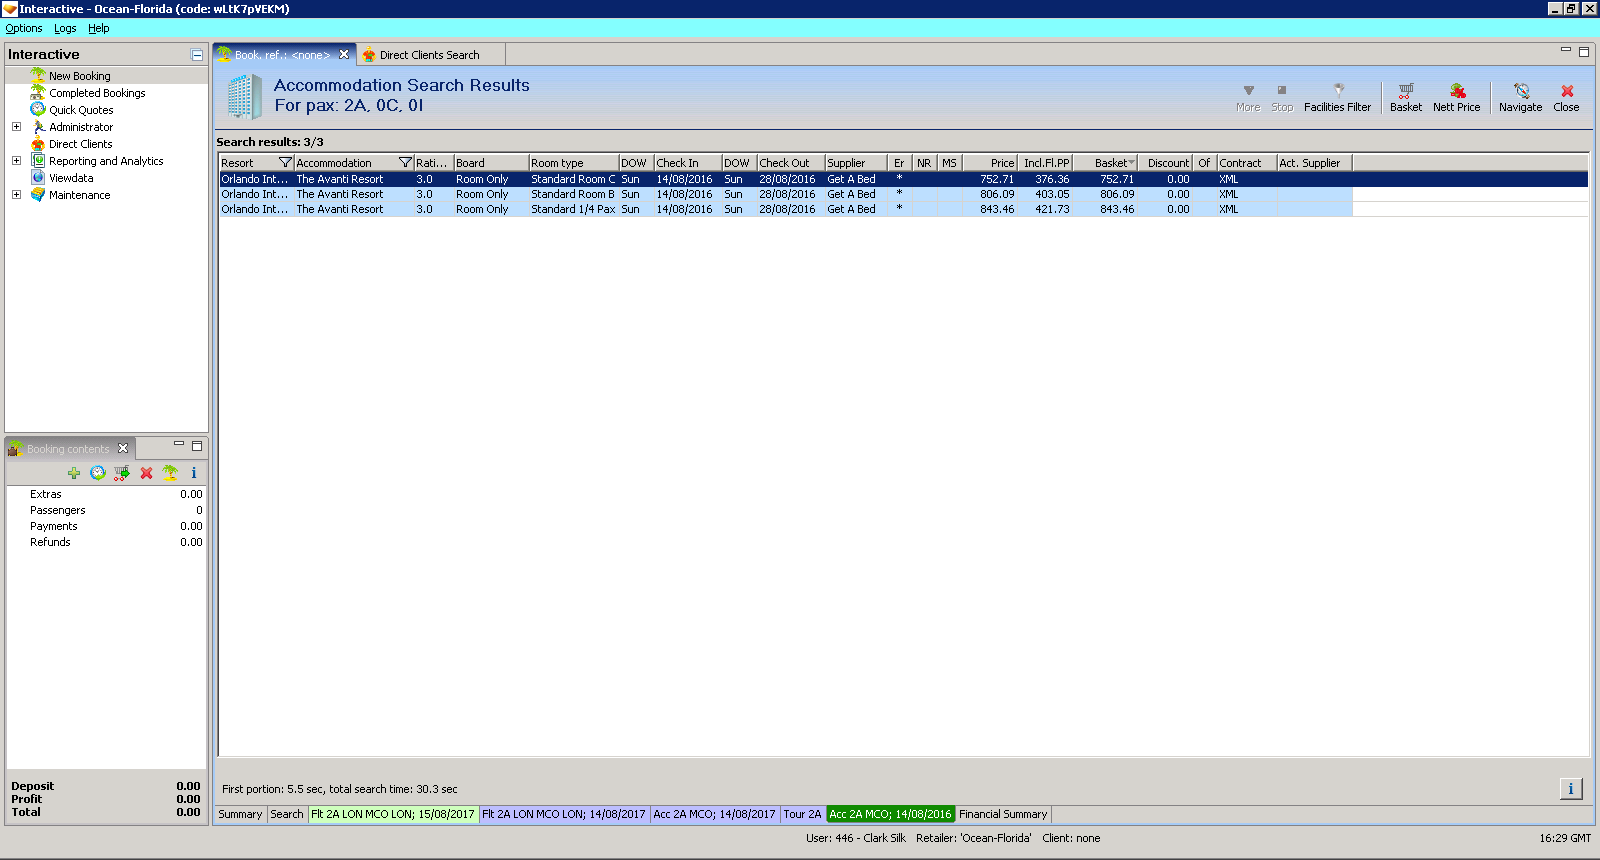Open the Flt 2A LON MCO LON 15/08/2017 tab
This screenshot has height=860, width=1600.
[x=393, y=814]
